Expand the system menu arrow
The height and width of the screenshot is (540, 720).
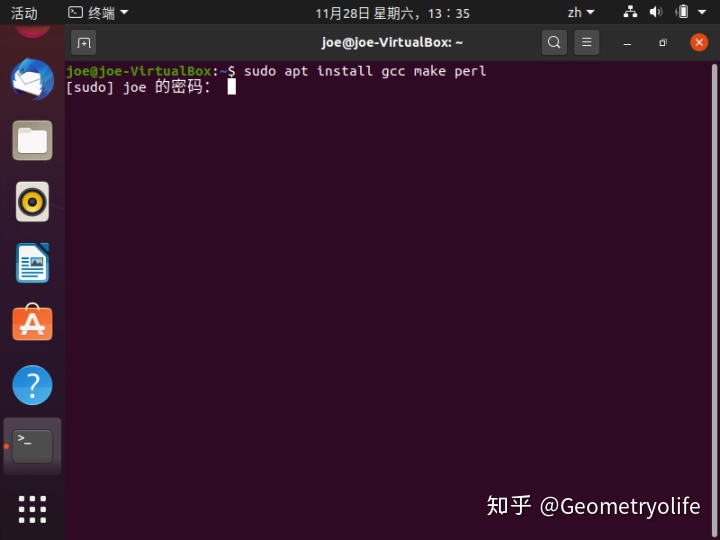coord(702,12)
